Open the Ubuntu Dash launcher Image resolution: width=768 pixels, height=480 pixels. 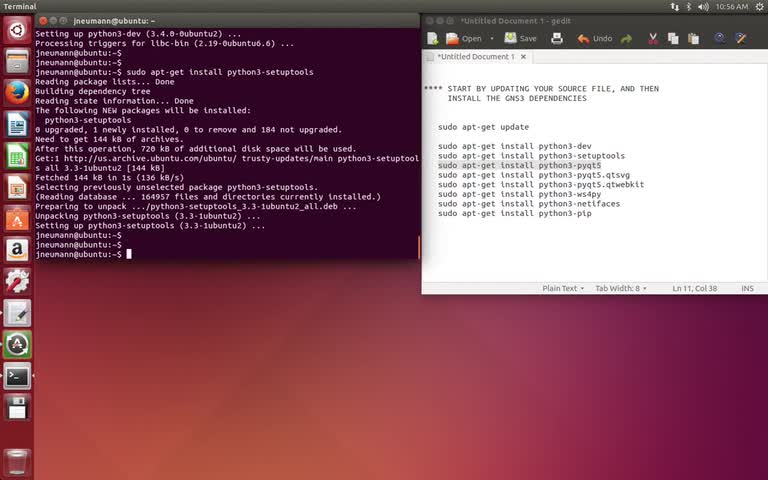pyautogui.click(x=17, y=30)
